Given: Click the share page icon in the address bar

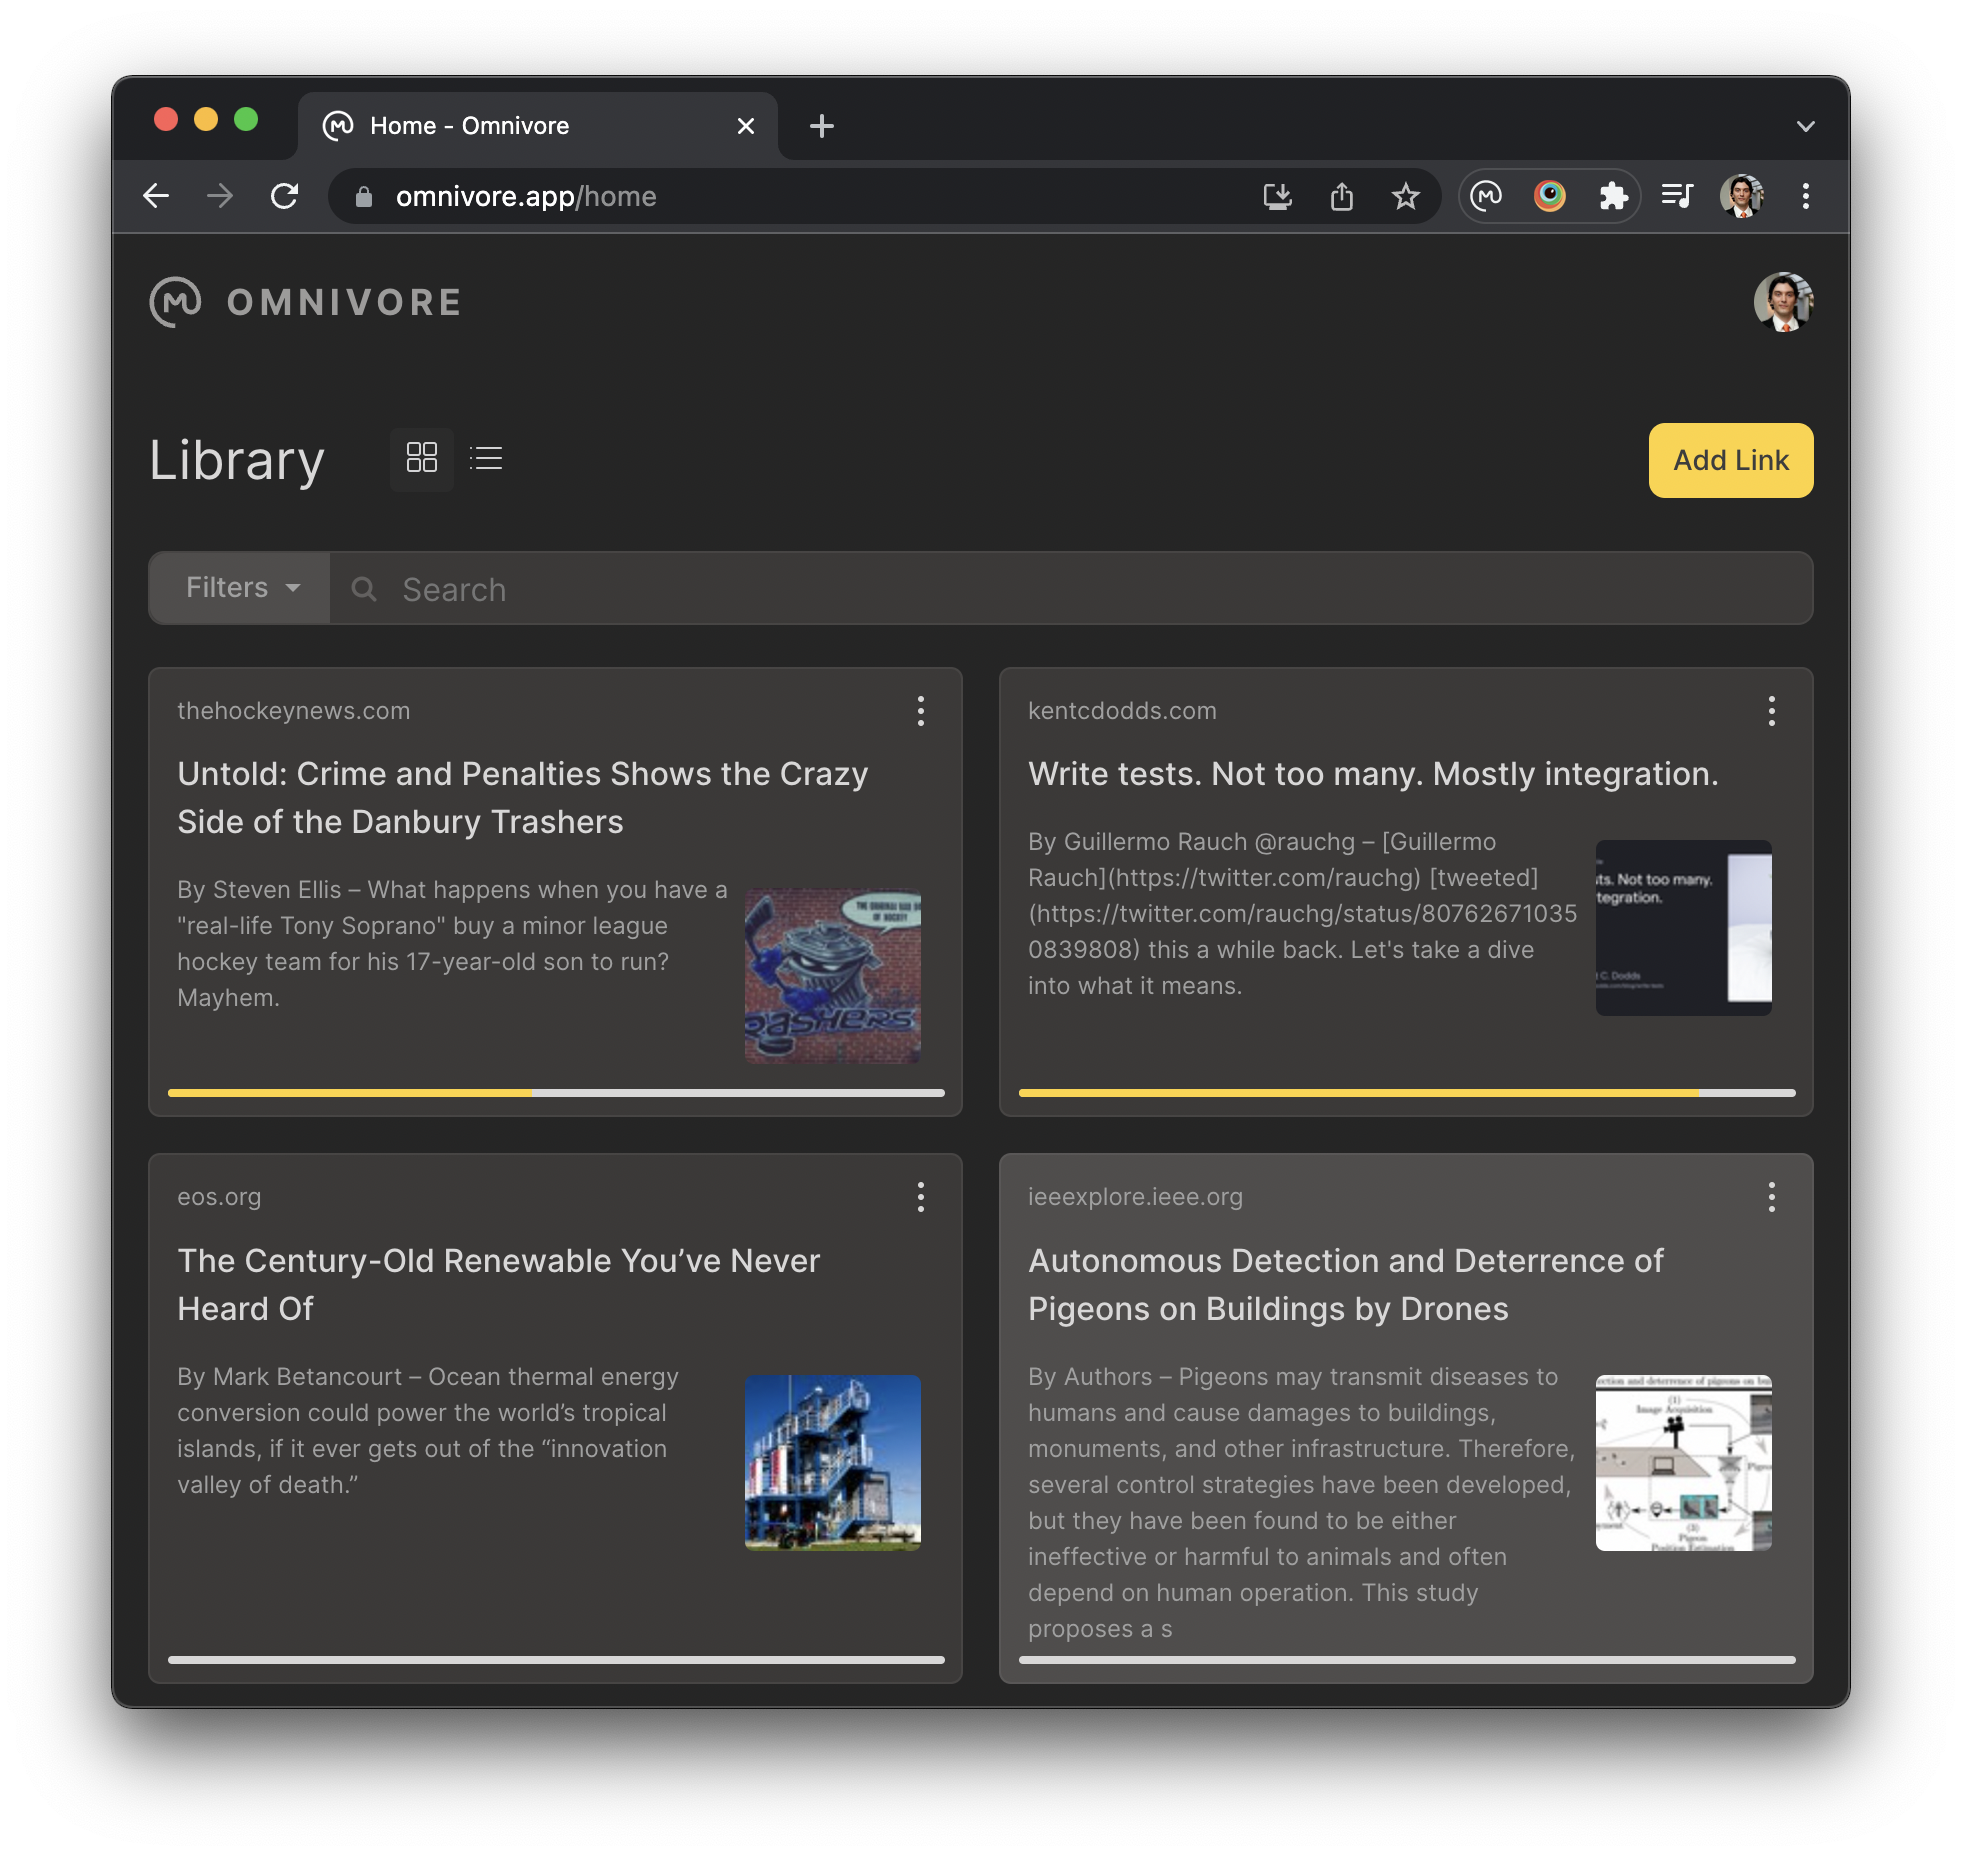Looking at the screenshot, I should click(1341, 196).
